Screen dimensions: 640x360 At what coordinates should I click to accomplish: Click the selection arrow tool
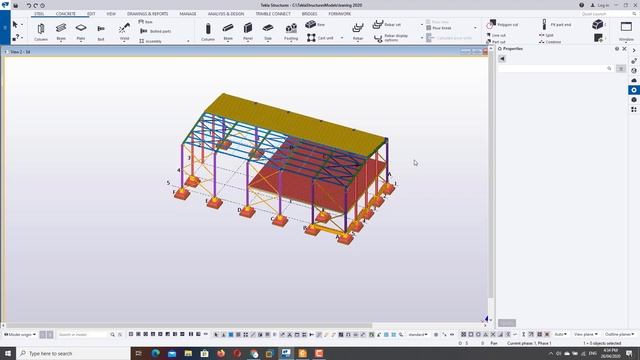[x=15, y=24]
